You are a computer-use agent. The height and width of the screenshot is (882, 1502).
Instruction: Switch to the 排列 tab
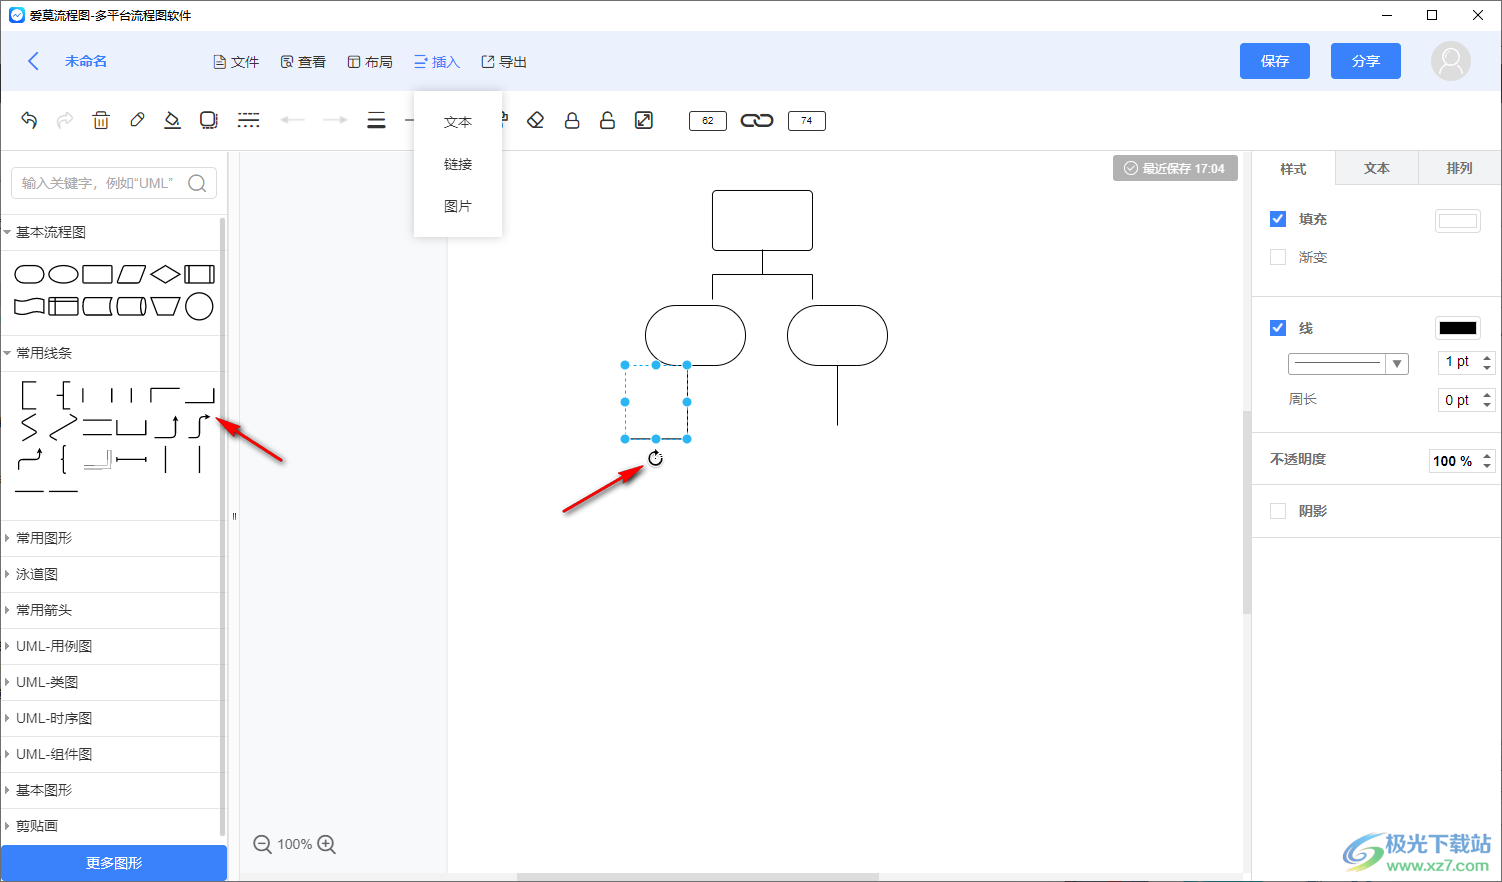pyautogui.click(x=1460, y=168)
